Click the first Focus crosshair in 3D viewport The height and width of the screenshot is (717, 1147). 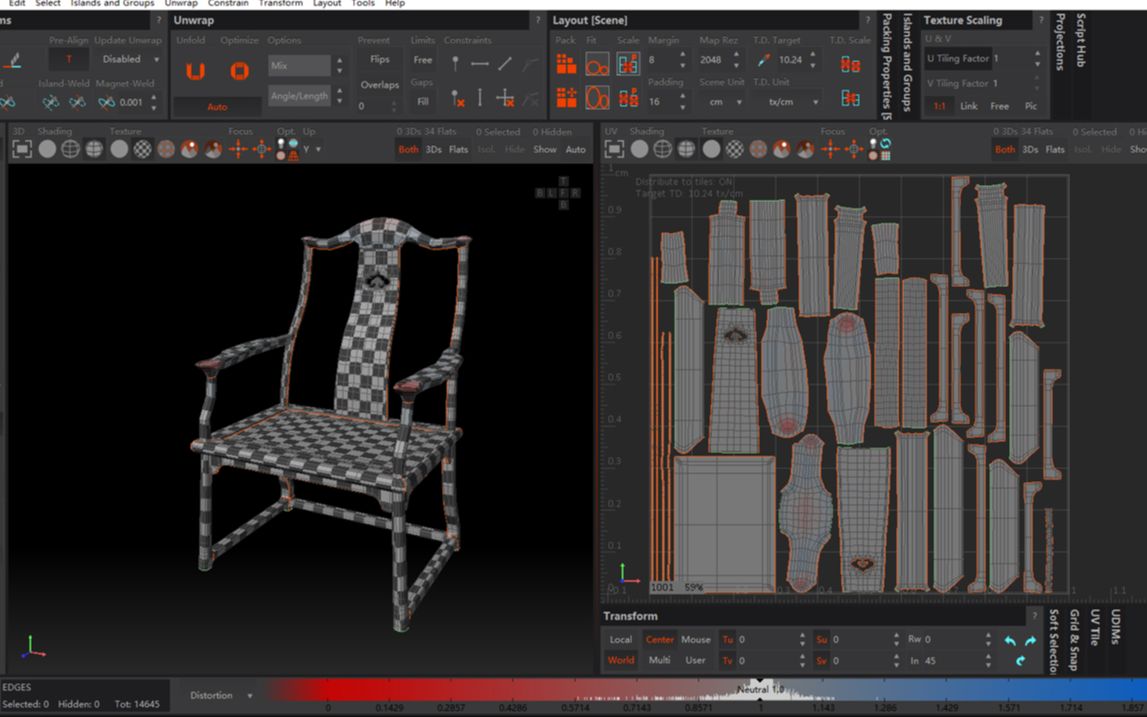(238, 149)
